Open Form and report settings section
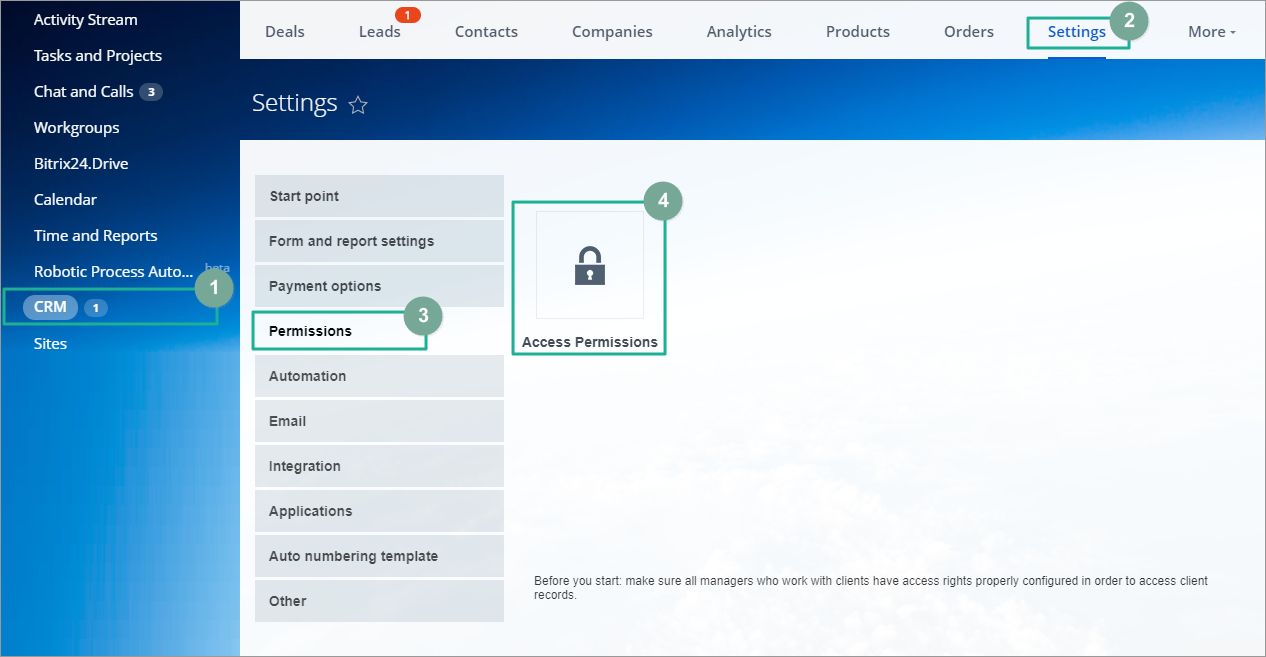 coord(379,241)
